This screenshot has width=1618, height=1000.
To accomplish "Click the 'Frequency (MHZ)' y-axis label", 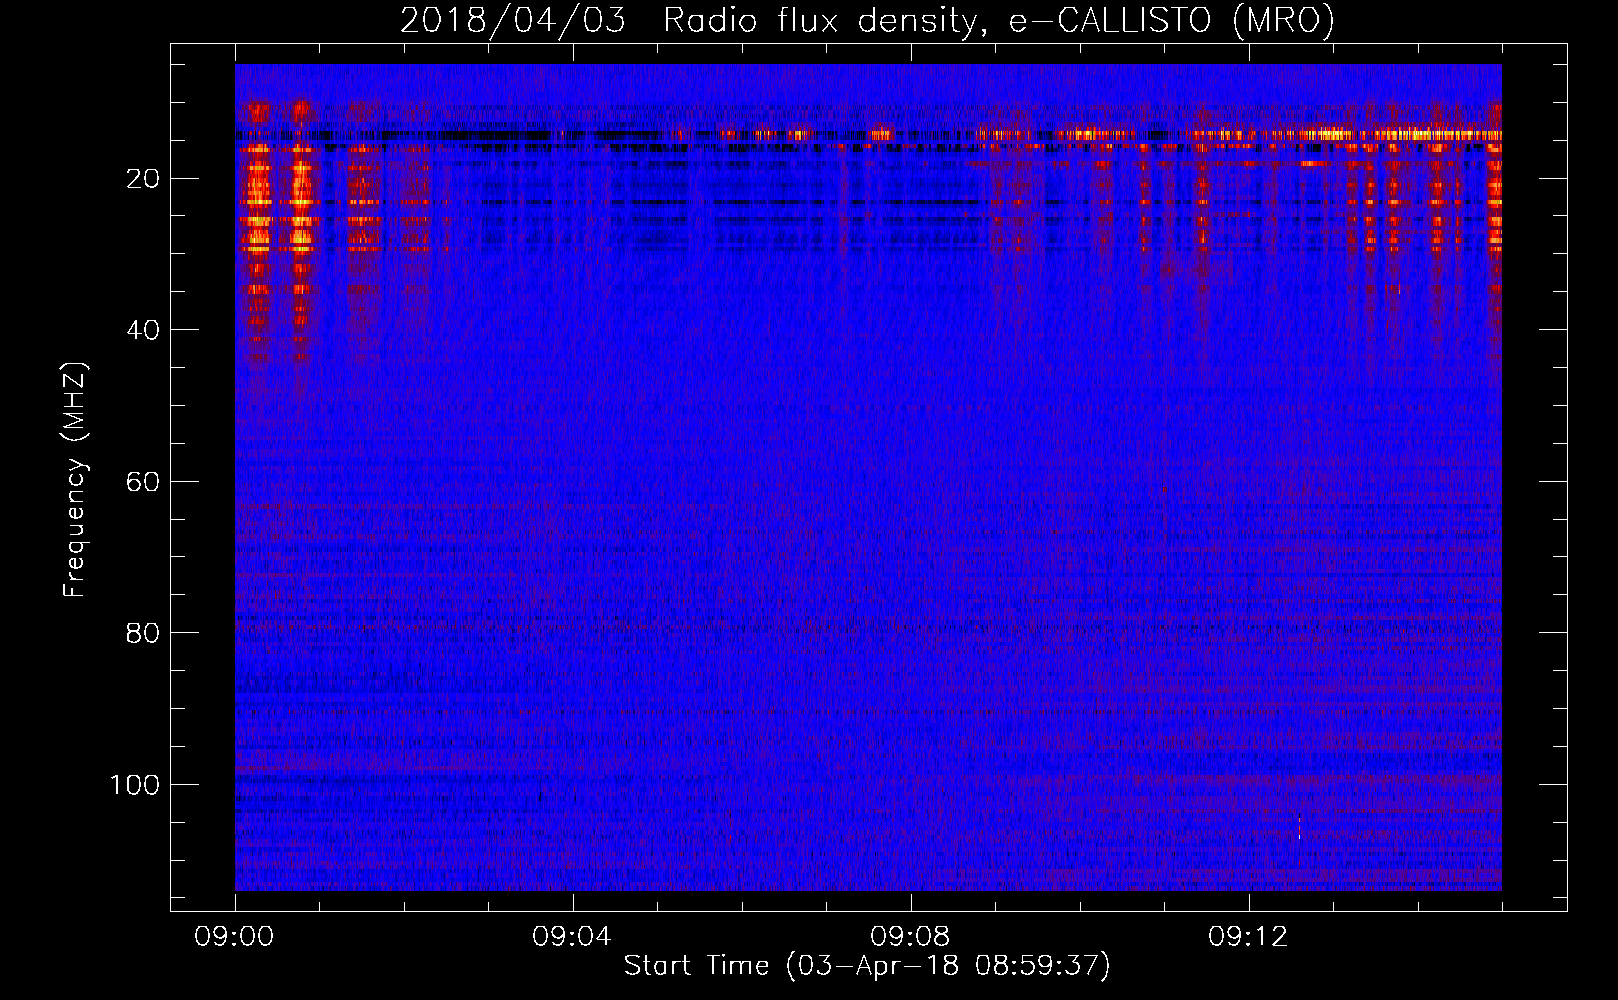I will [x=75, y=480].
